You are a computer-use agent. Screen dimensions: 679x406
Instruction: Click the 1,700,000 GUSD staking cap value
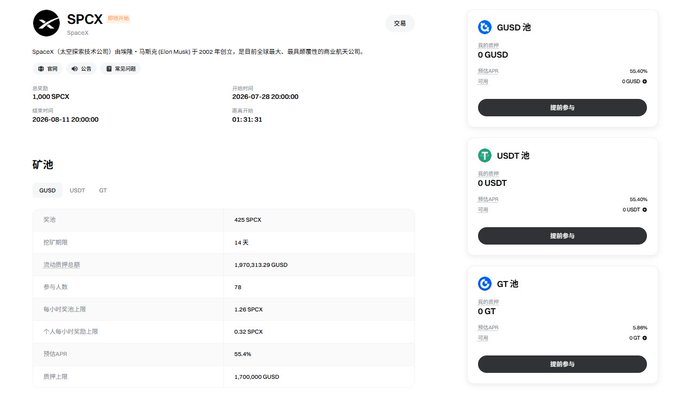(x=256, y=377)
